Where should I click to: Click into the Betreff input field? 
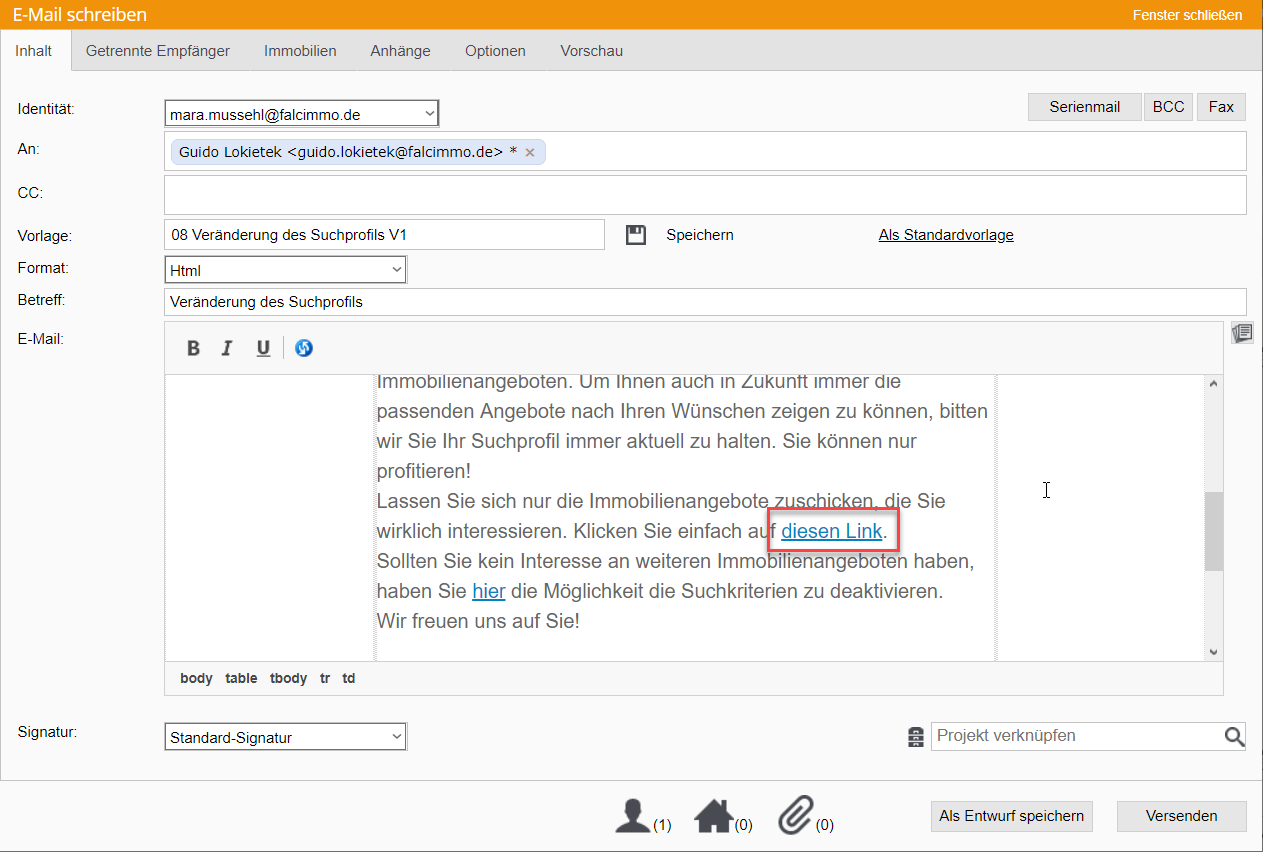tap(704, 301)
